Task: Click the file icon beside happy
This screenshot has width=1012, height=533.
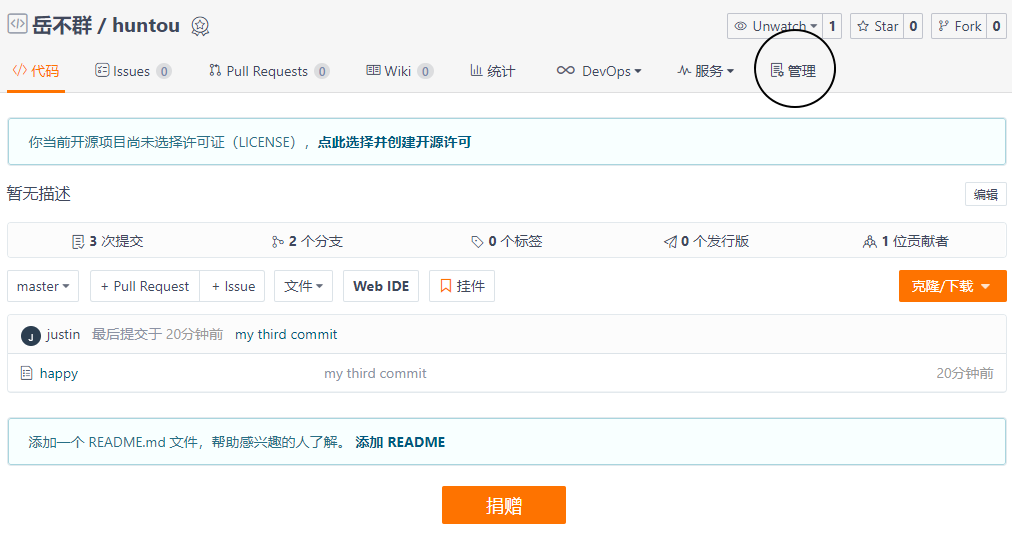Action: [x=27, y=373]
